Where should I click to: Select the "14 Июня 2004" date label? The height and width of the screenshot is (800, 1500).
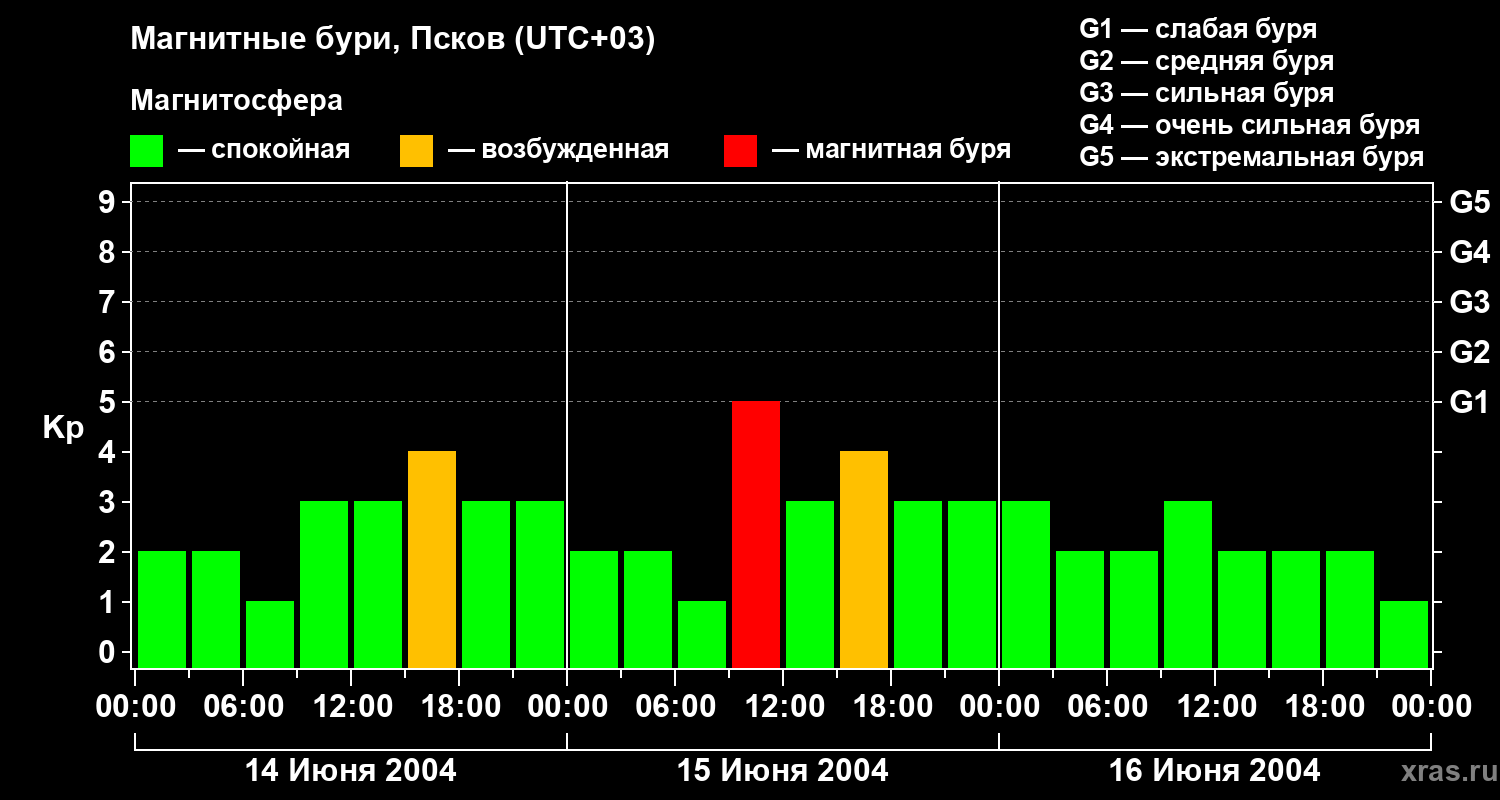[351, 771]
